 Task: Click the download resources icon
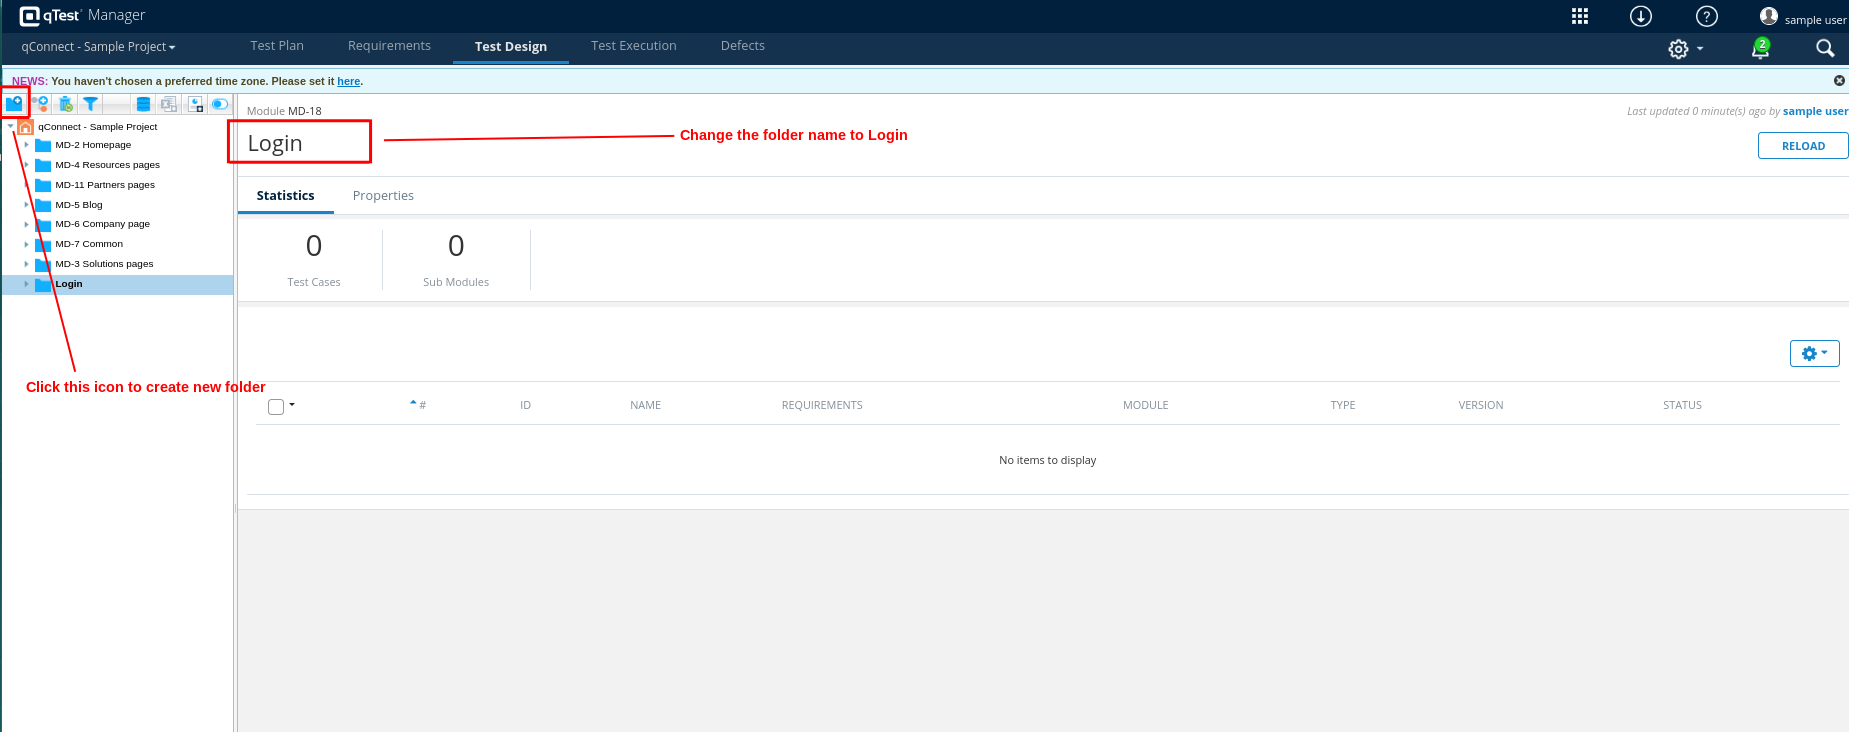pos(1641,16)
